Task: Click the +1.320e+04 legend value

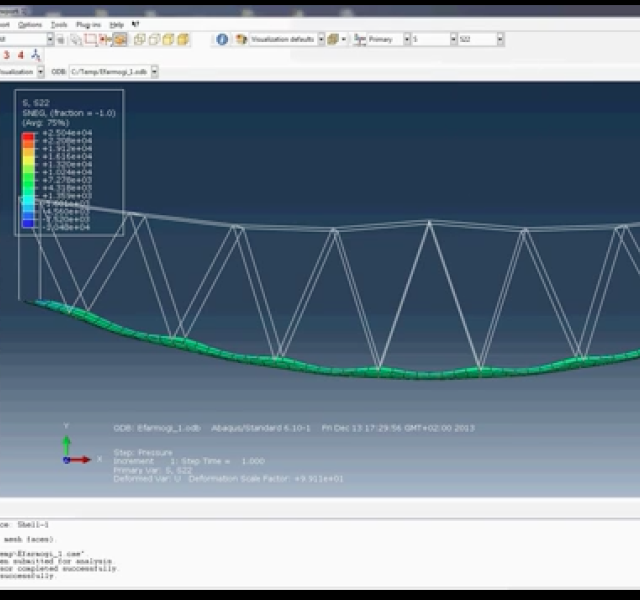Action: [x=67, y=164]
